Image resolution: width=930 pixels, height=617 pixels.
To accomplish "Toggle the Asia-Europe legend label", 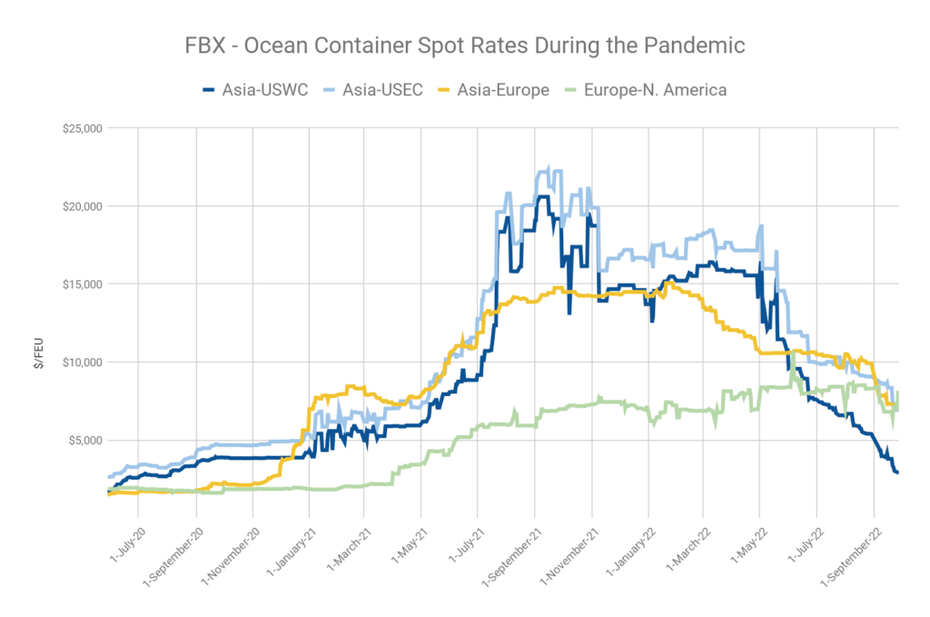I will [x=503, y=90].
